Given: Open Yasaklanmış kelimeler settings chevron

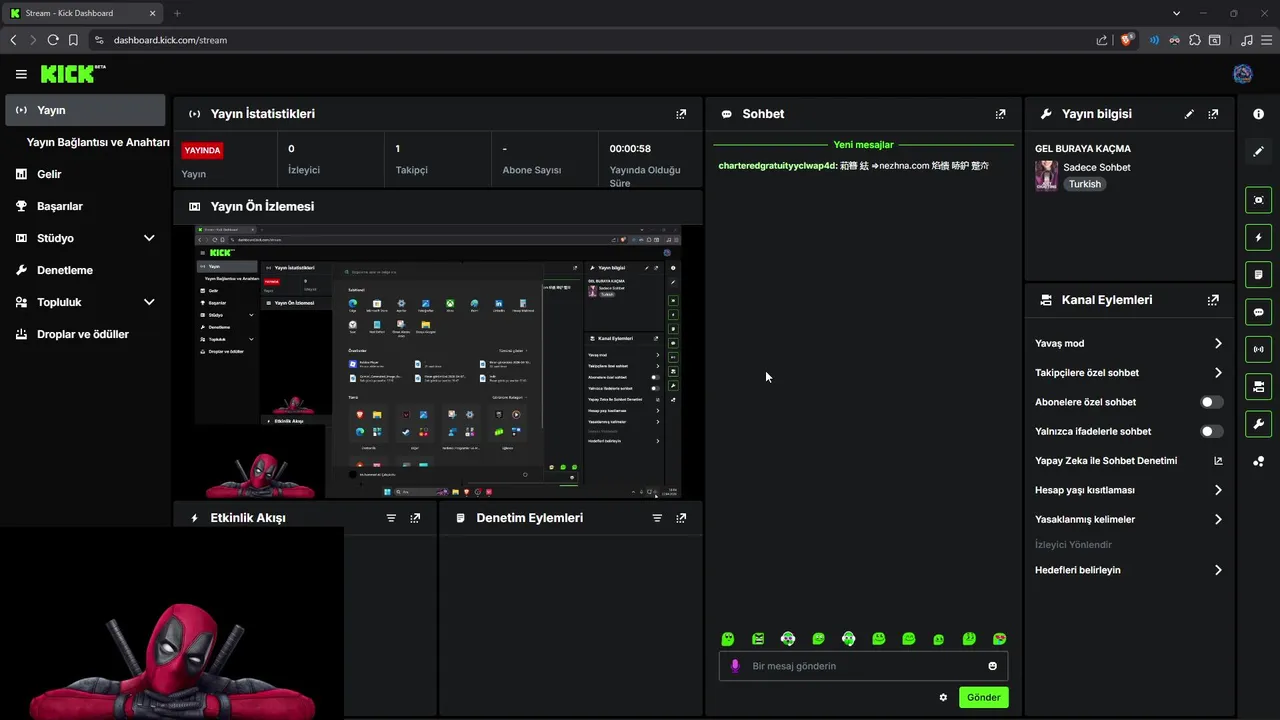Looking at the screenshot, I should point(1218,520).
